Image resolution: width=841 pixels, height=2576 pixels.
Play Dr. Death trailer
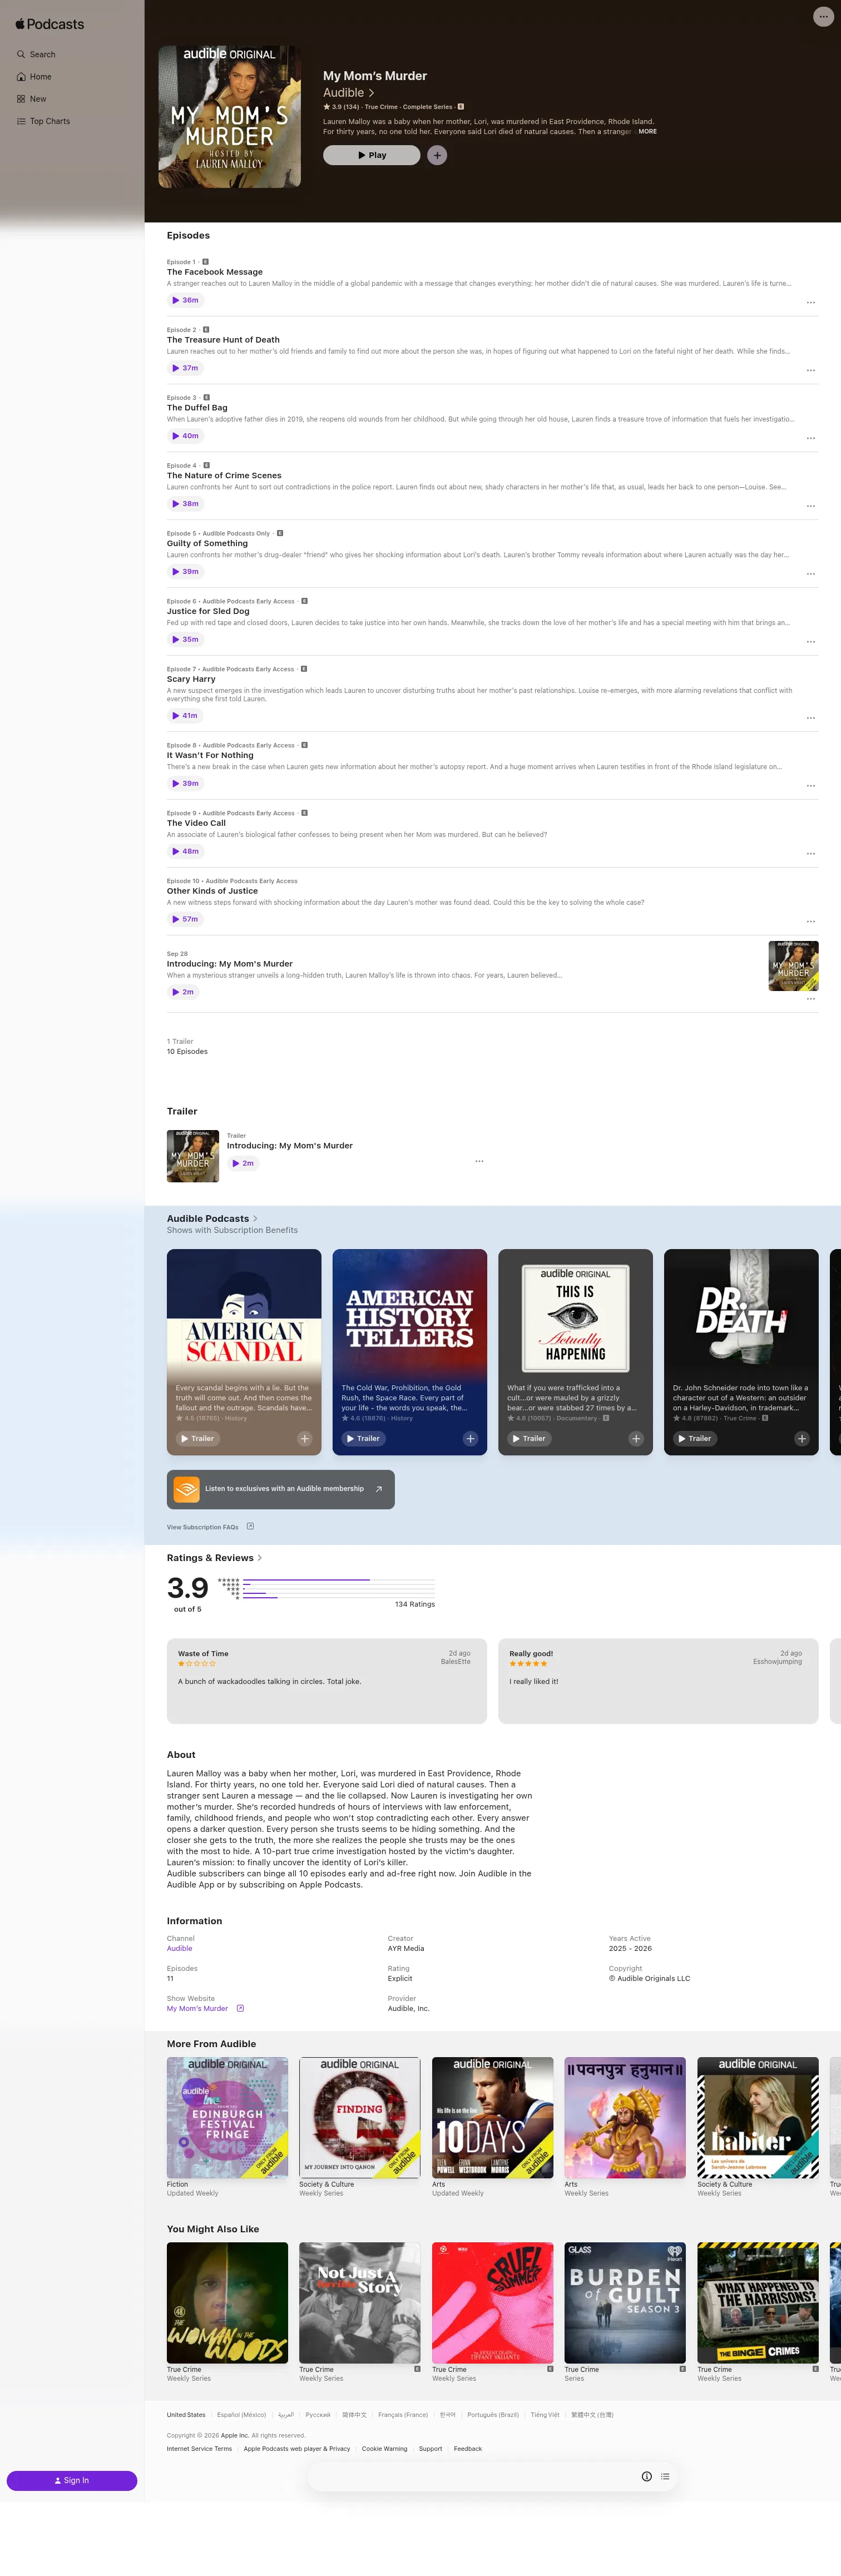coord(695,1438)
